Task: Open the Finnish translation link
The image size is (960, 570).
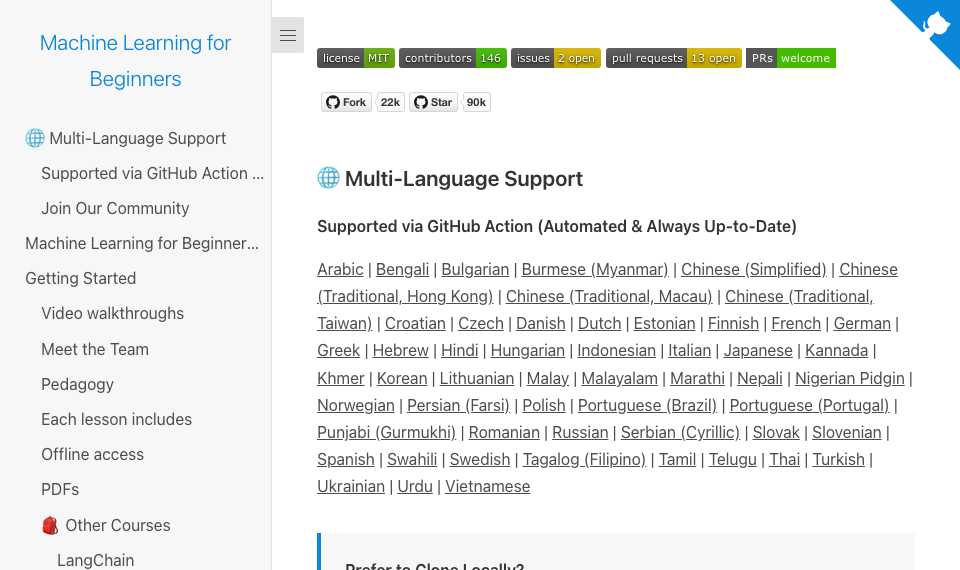Action: 733,323
